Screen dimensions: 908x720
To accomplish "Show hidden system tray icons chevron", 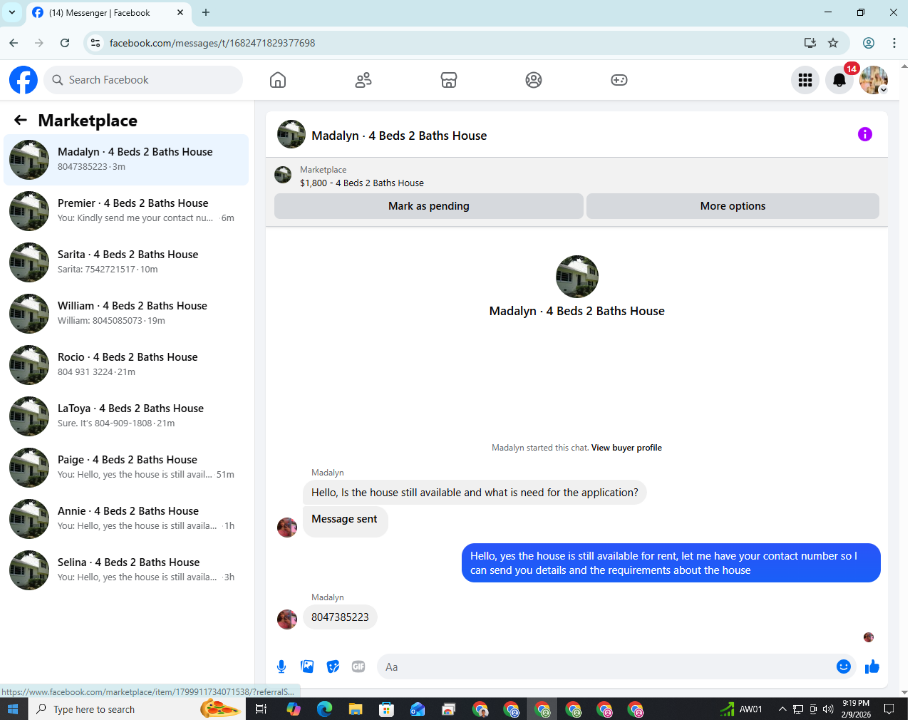I will click(782, 709).
